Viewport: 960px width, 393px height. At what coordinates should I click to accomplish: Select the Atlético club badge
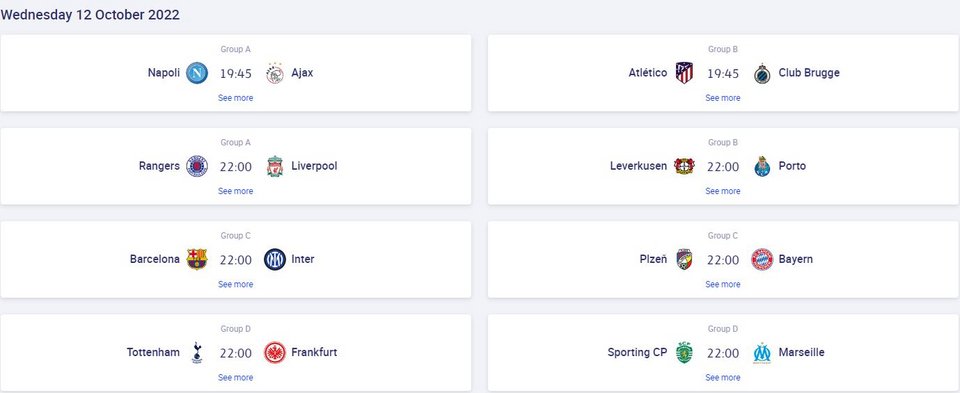[x=684, y=73]
